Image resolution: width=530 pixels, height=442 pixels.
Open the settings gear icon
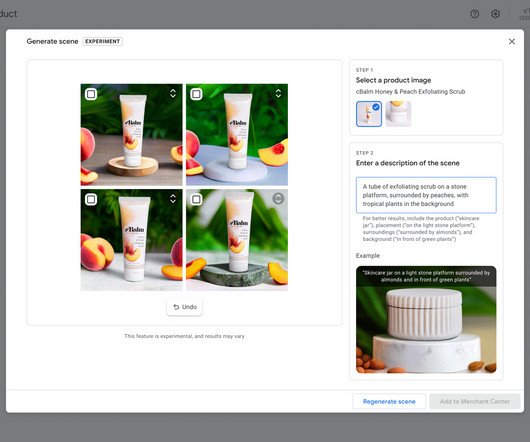496,14
